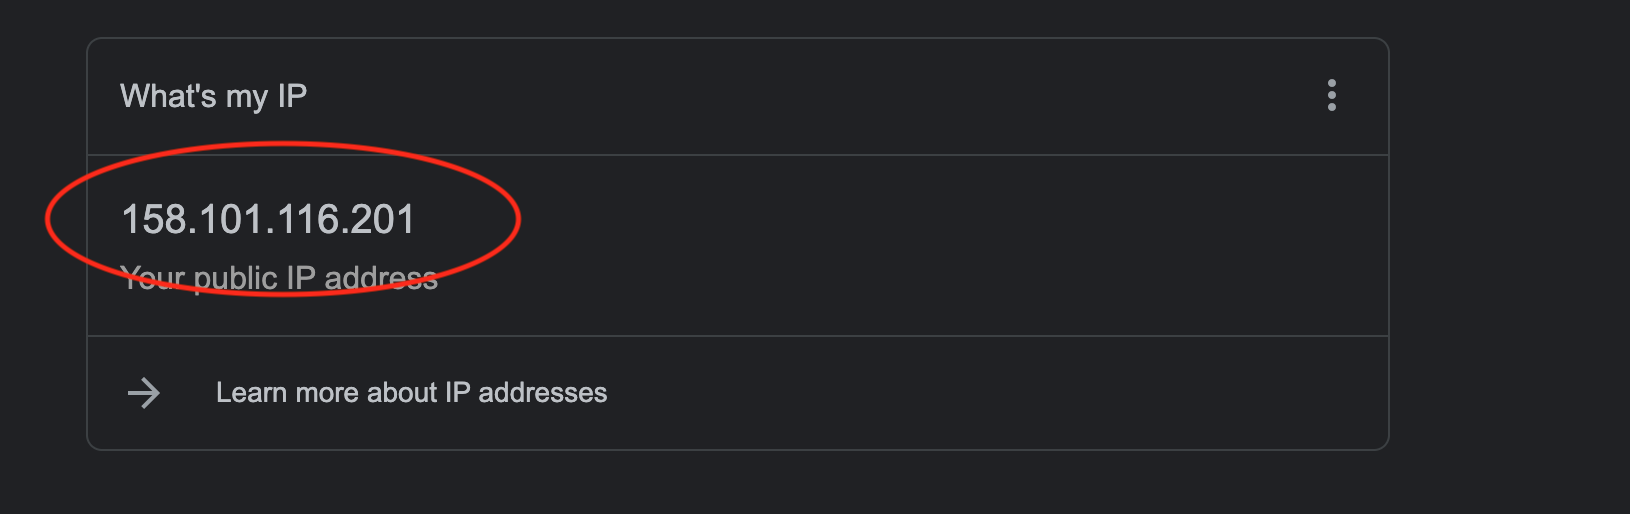Open Learn more about IP addresses
This screenshot has width=1630, height=514.
[x=411, y=393]
